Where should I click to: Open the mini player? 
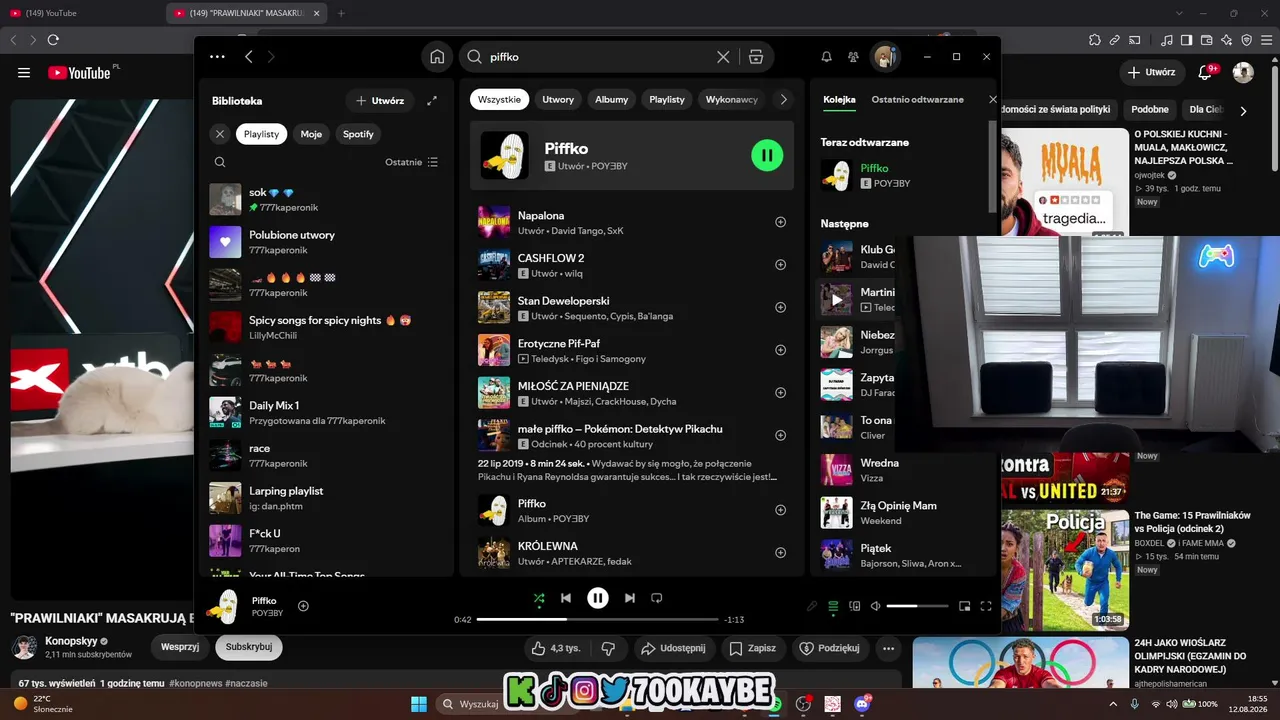point(965,606)
